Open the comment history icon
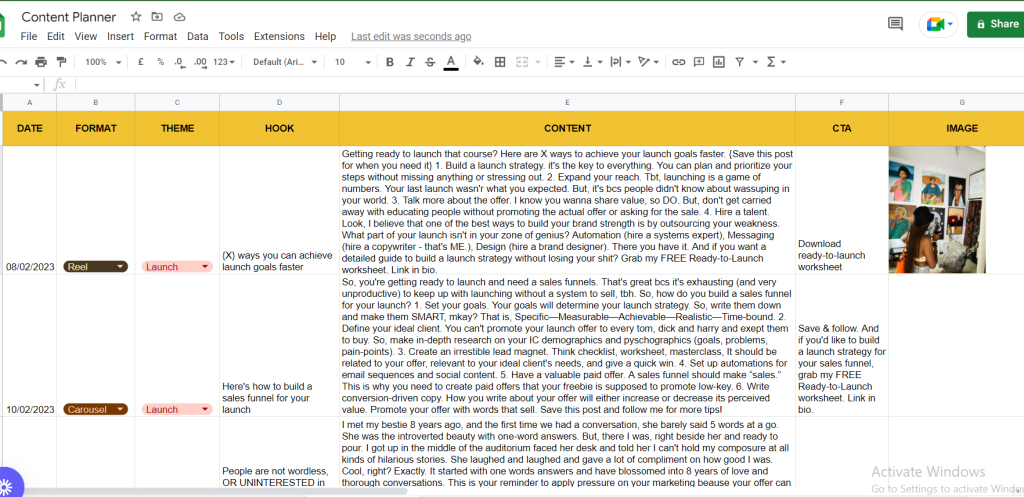Viewport: 1024px width, 497px height. (x=895, y=24)
